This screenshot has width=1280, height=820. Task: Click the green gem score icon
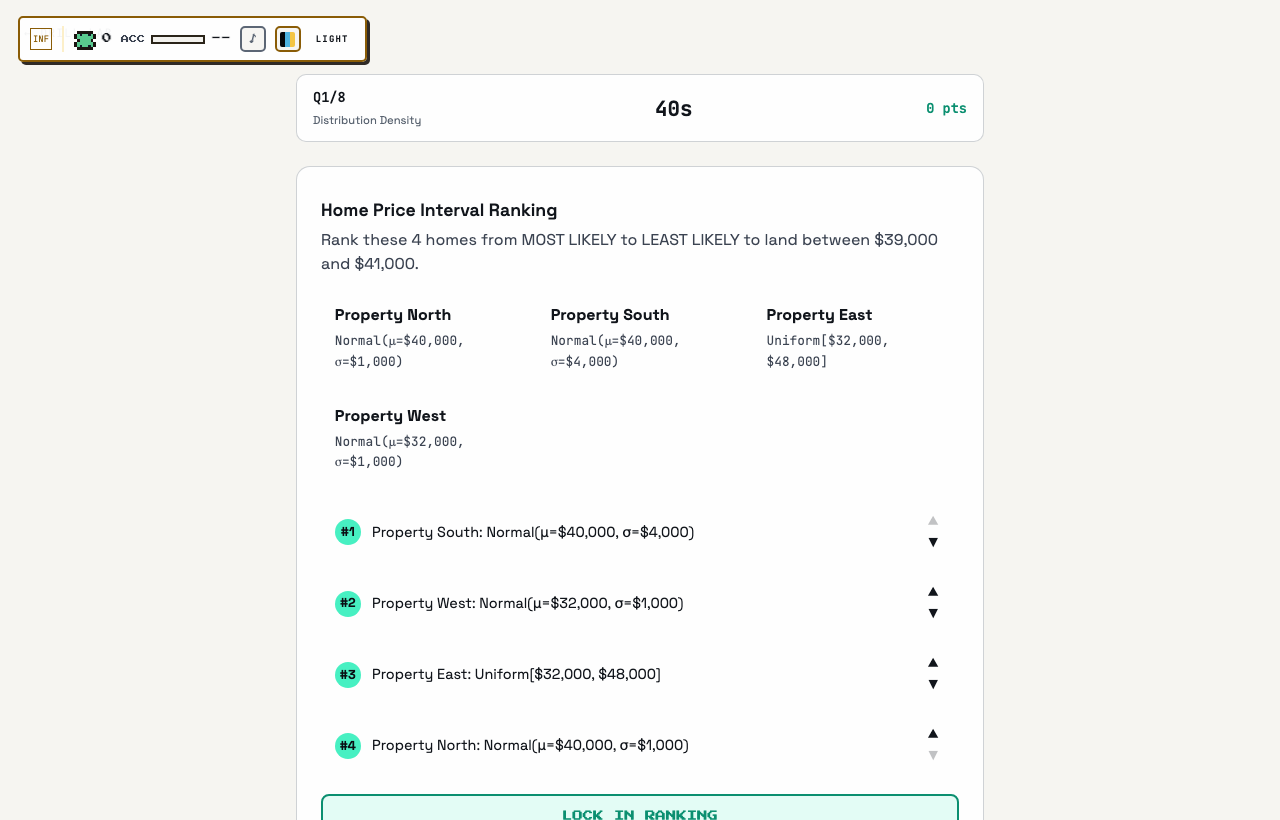[85, 40]
